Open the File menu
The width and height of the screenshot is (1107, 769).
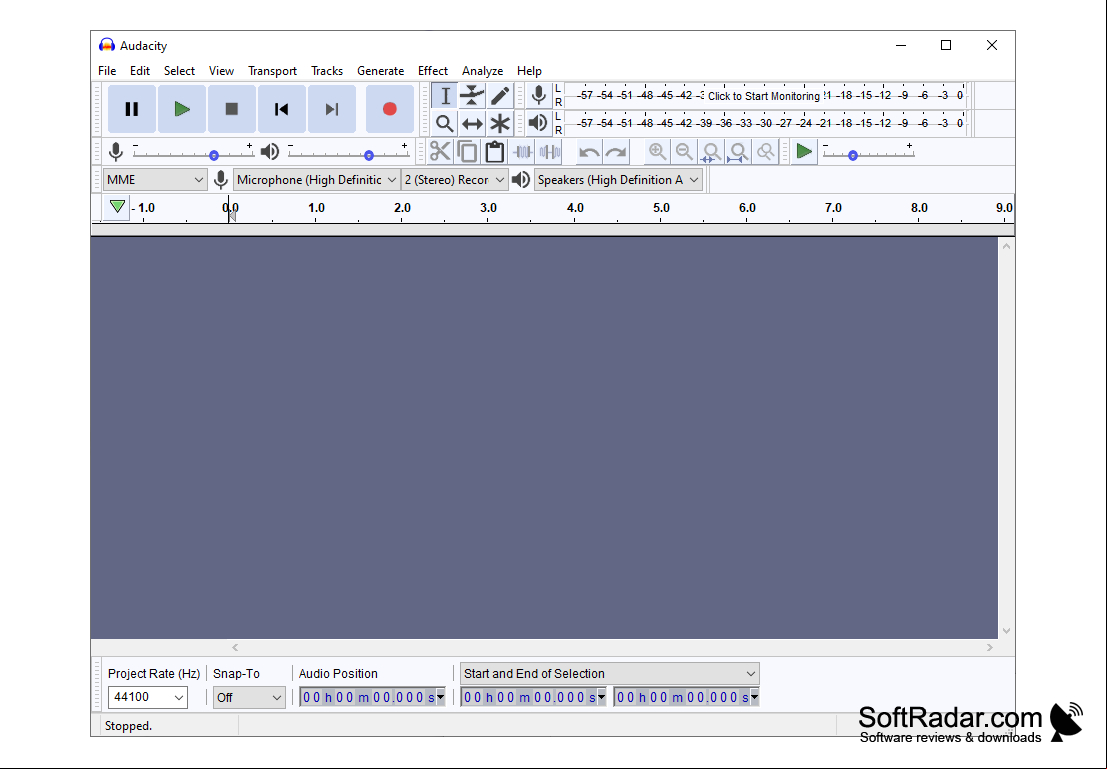click(x=107, y=71)
